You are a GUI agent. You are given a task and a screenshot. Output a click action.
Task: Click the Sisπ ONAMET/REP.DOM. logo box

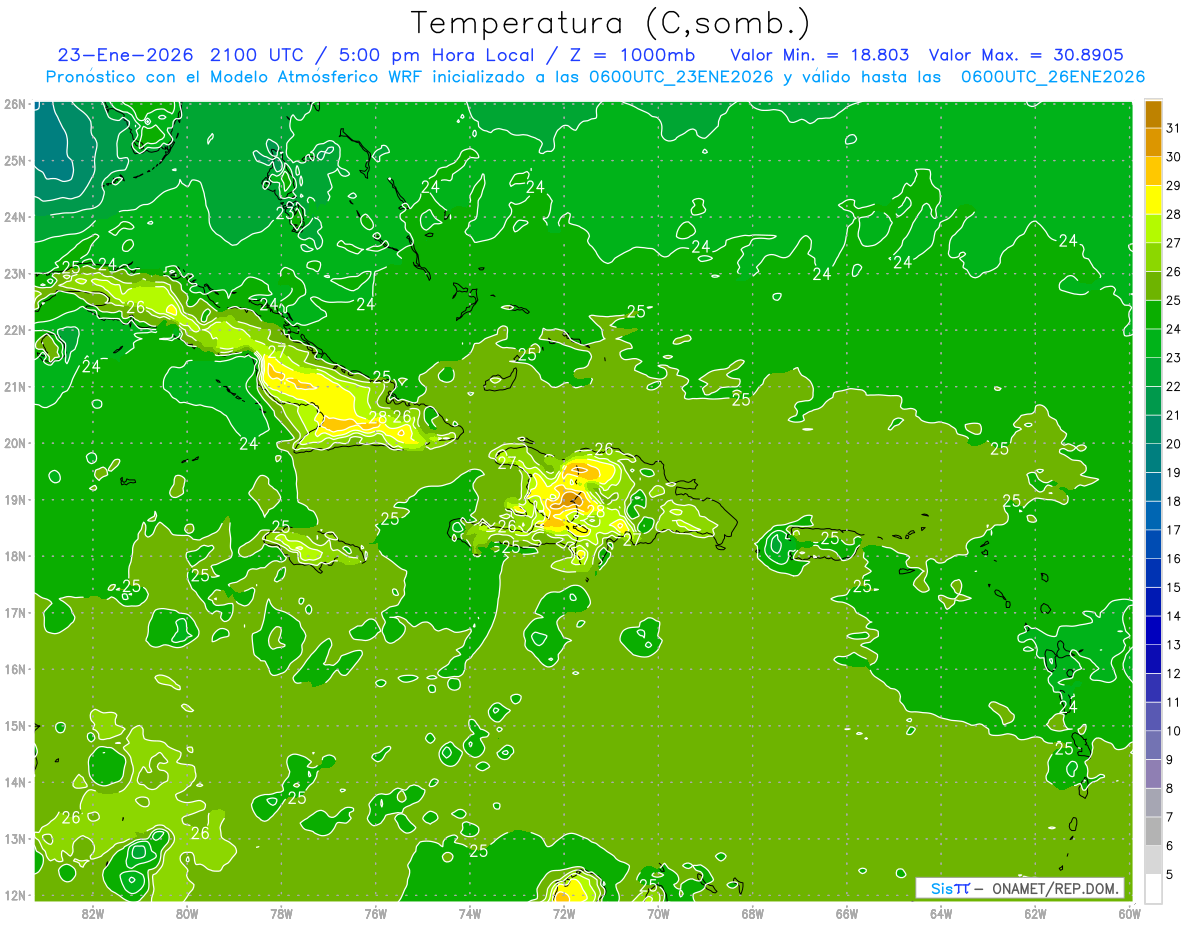(1020, 888)
